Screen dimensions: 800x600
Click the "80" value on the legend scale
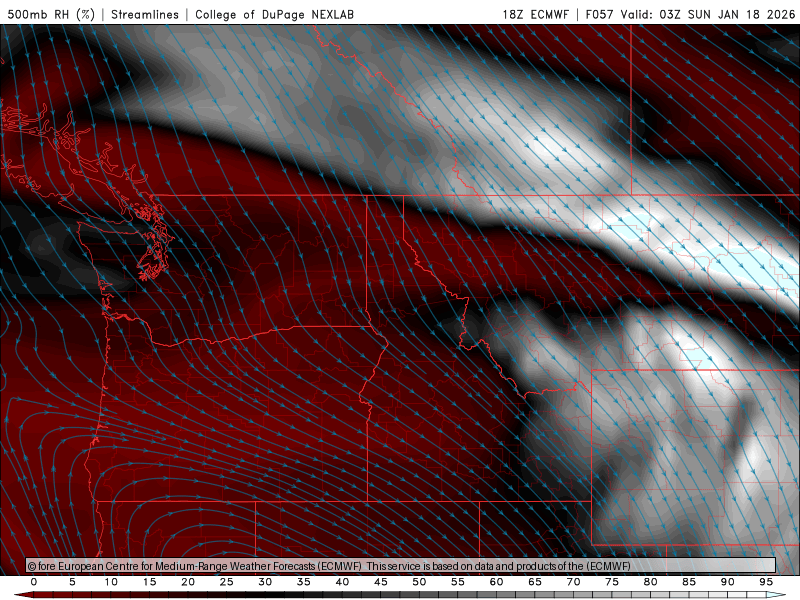[x=651, y=582]
